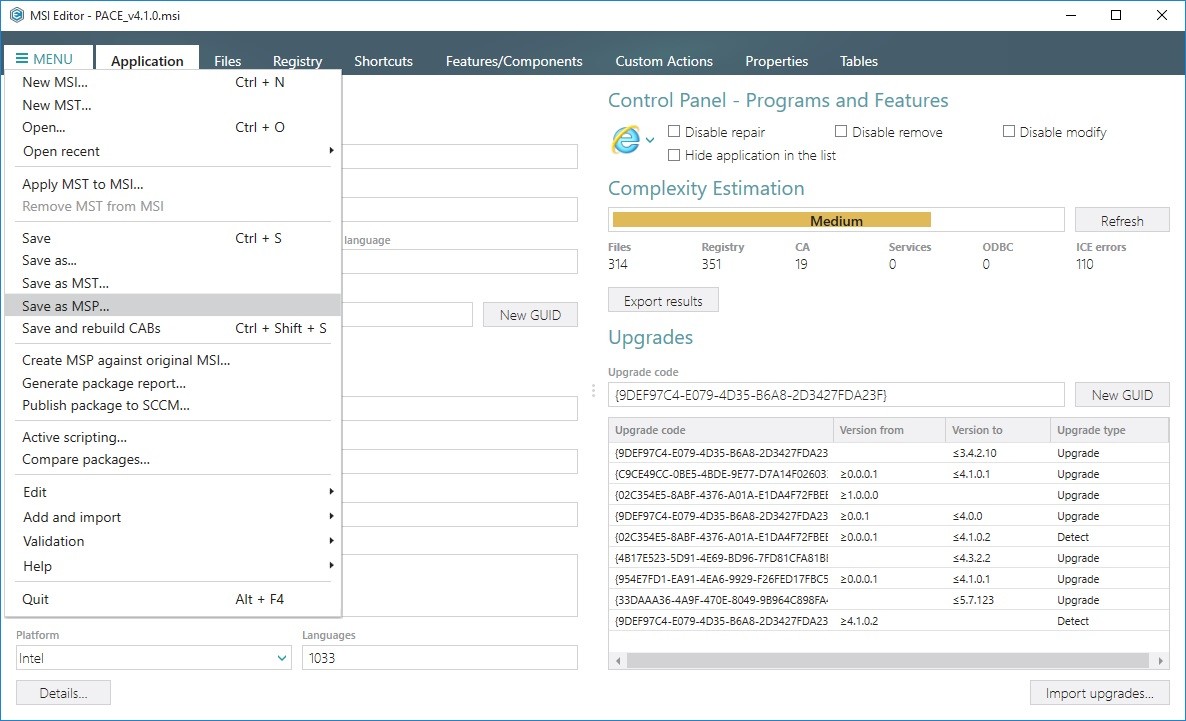Select upgrade row with version ≤3.4.2.10

[889, 452]
